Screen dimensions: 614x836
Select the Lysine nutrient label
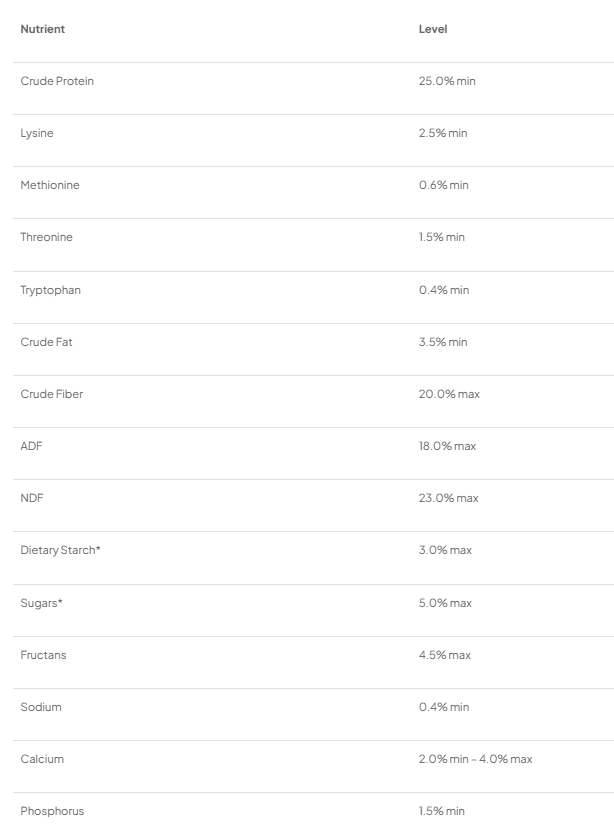(37, 133)
